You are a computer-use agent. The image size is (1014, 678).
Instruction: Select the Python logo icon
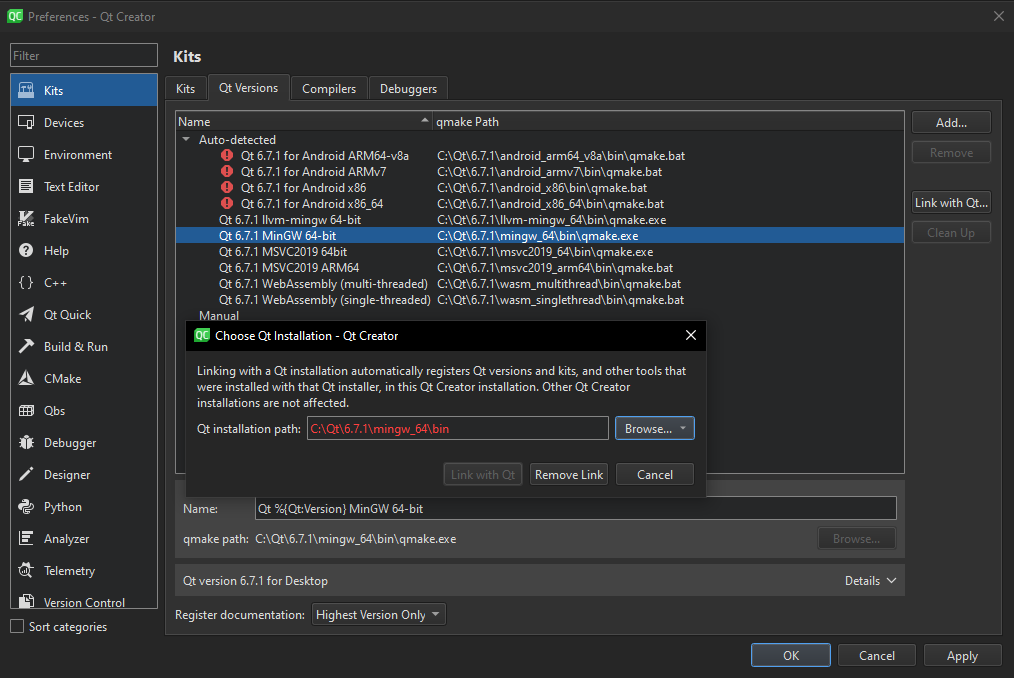[26, 507]
